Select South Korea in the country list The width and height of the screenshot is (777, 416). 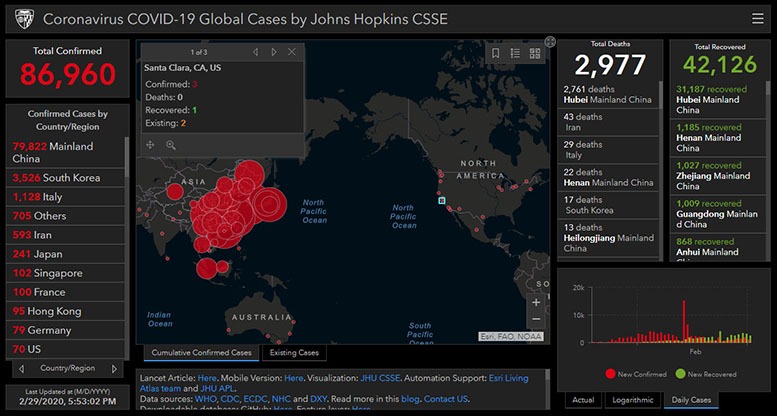pos(67,177)
